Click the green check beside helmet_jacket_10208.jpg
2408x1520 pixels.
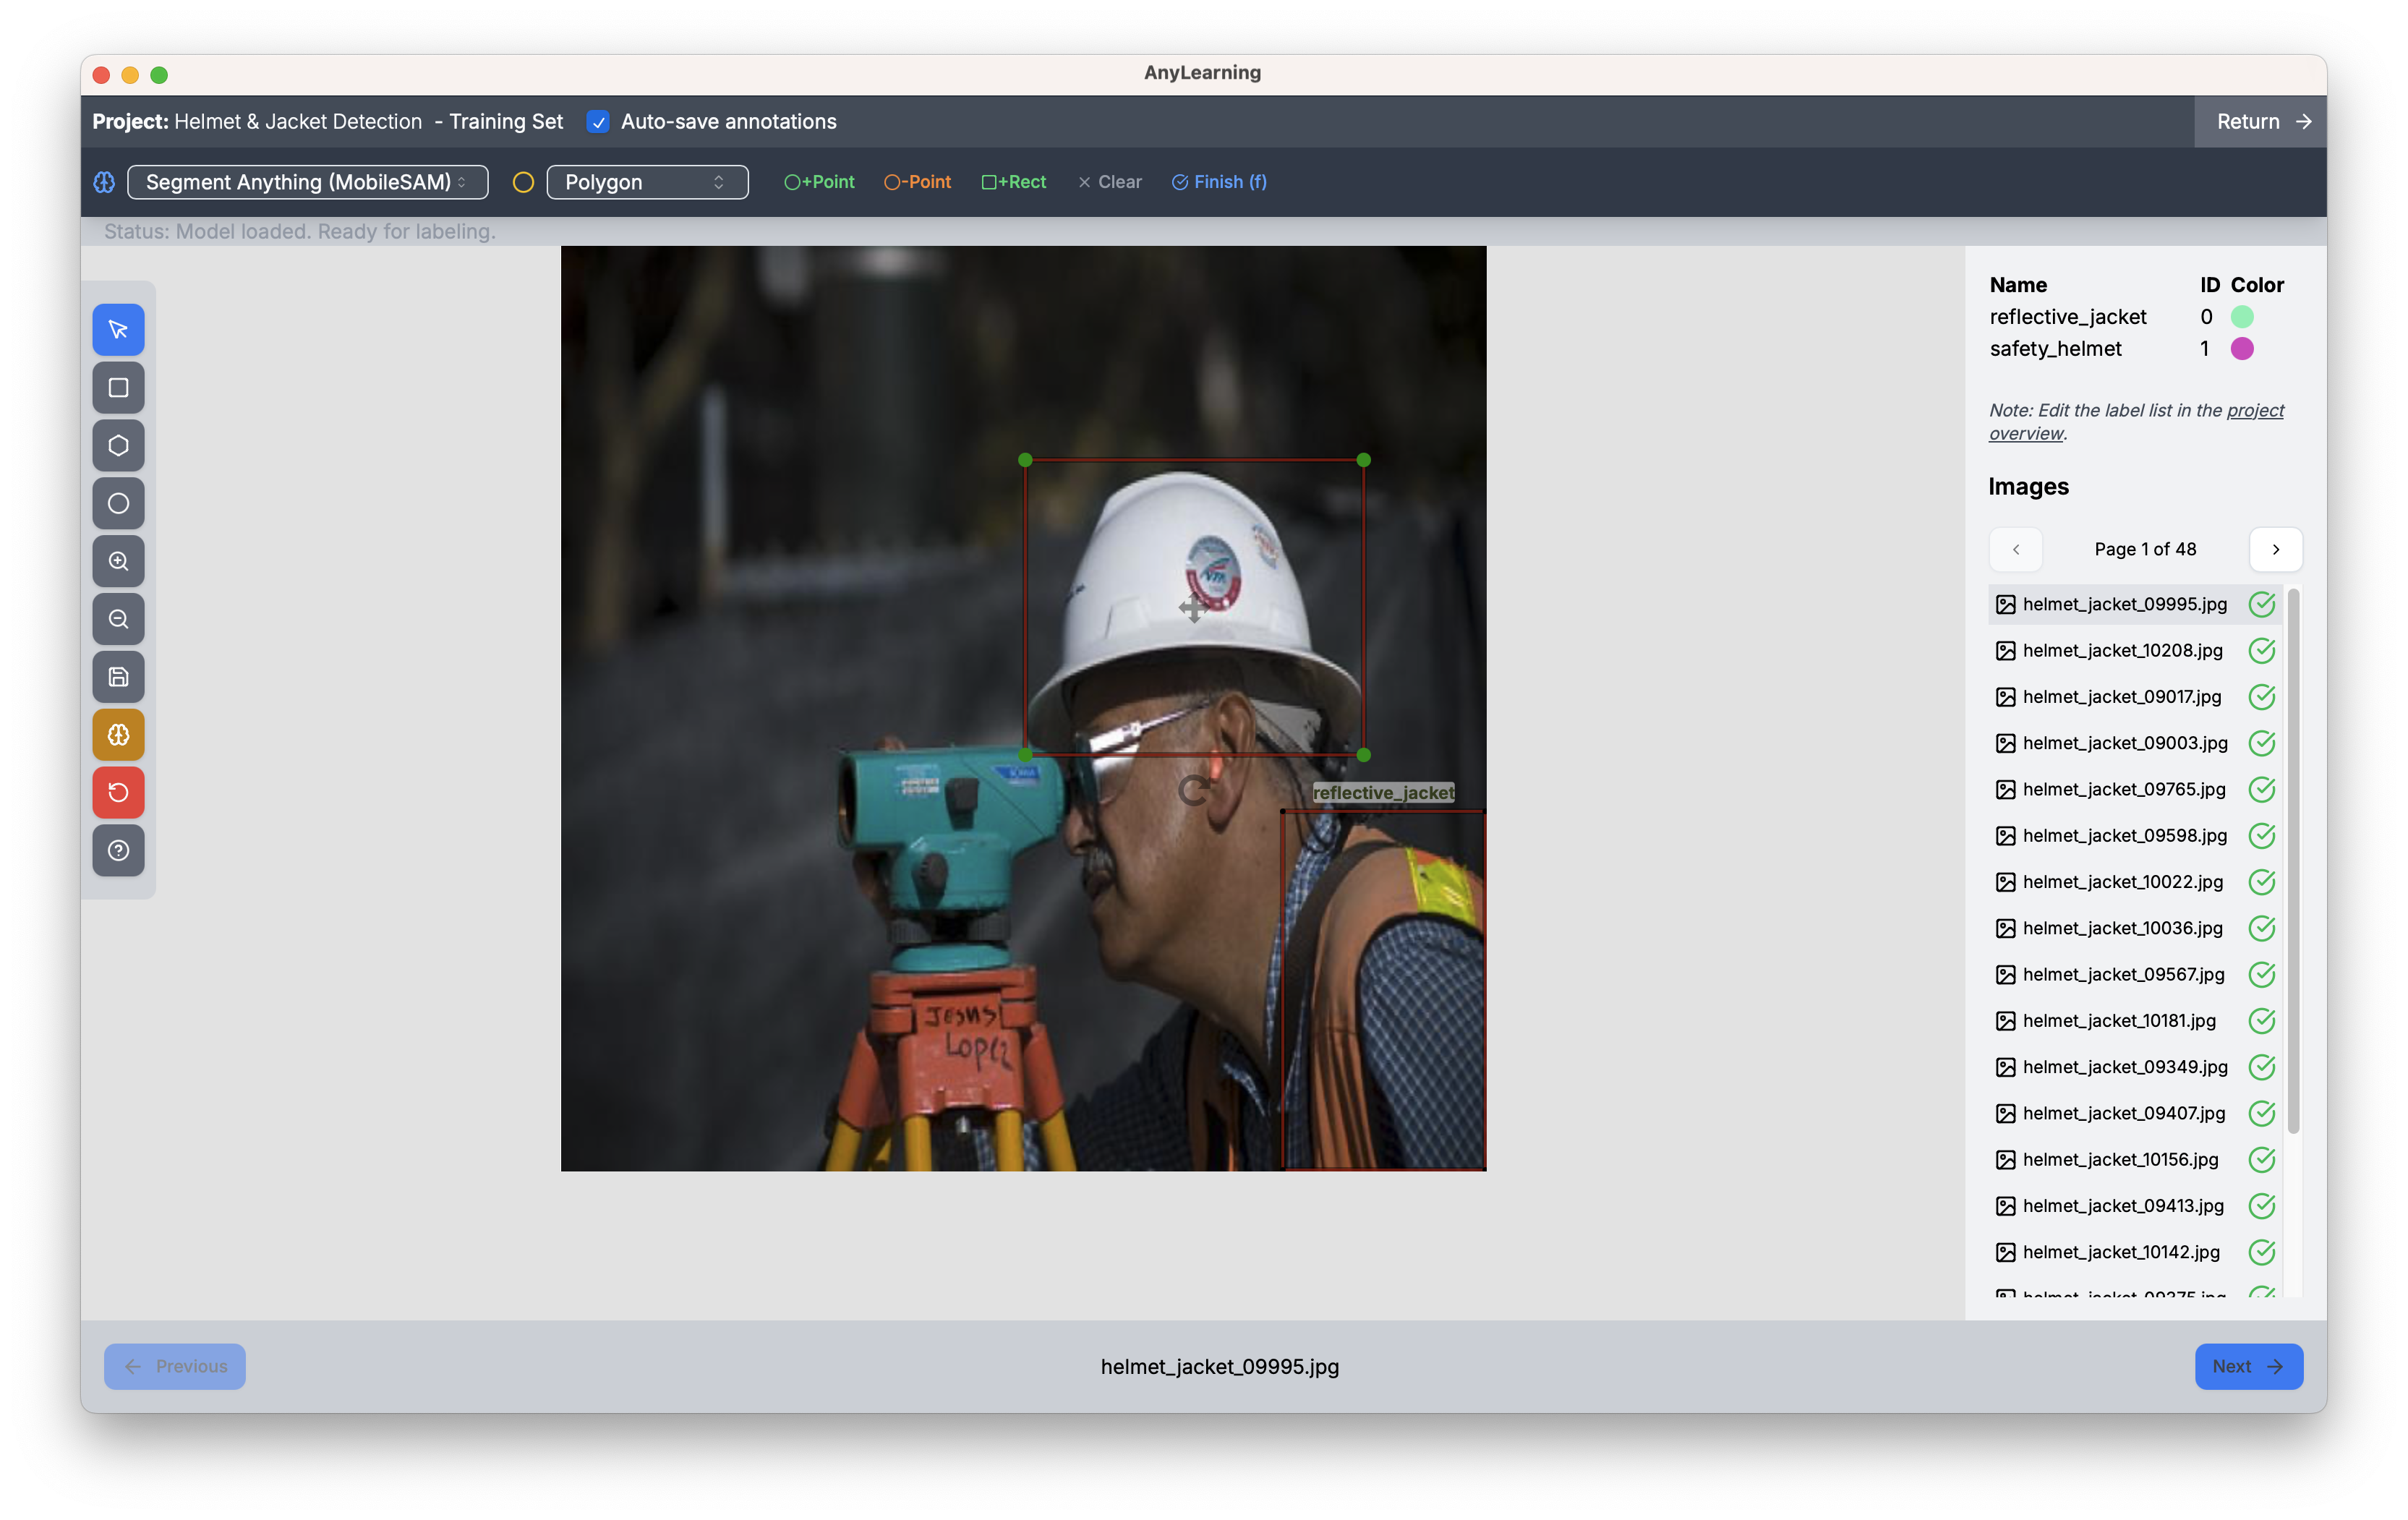point(2261,651)
